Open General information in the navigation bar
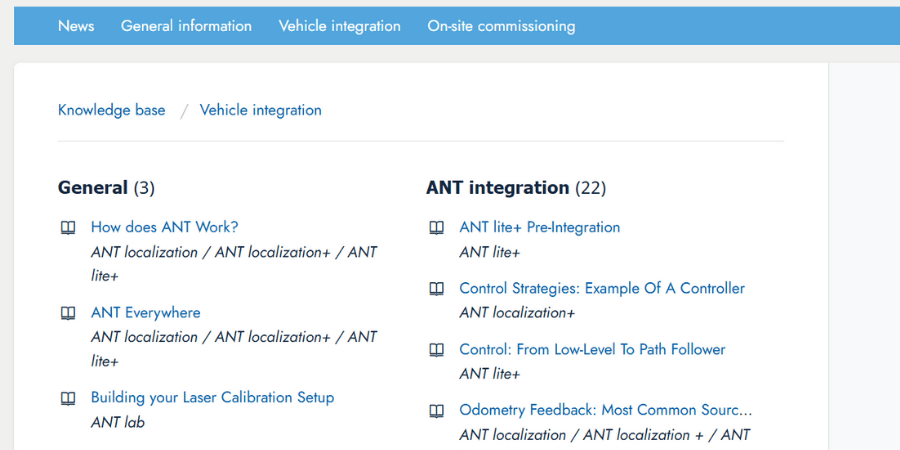The image size is (900, 450). (186, 26)
